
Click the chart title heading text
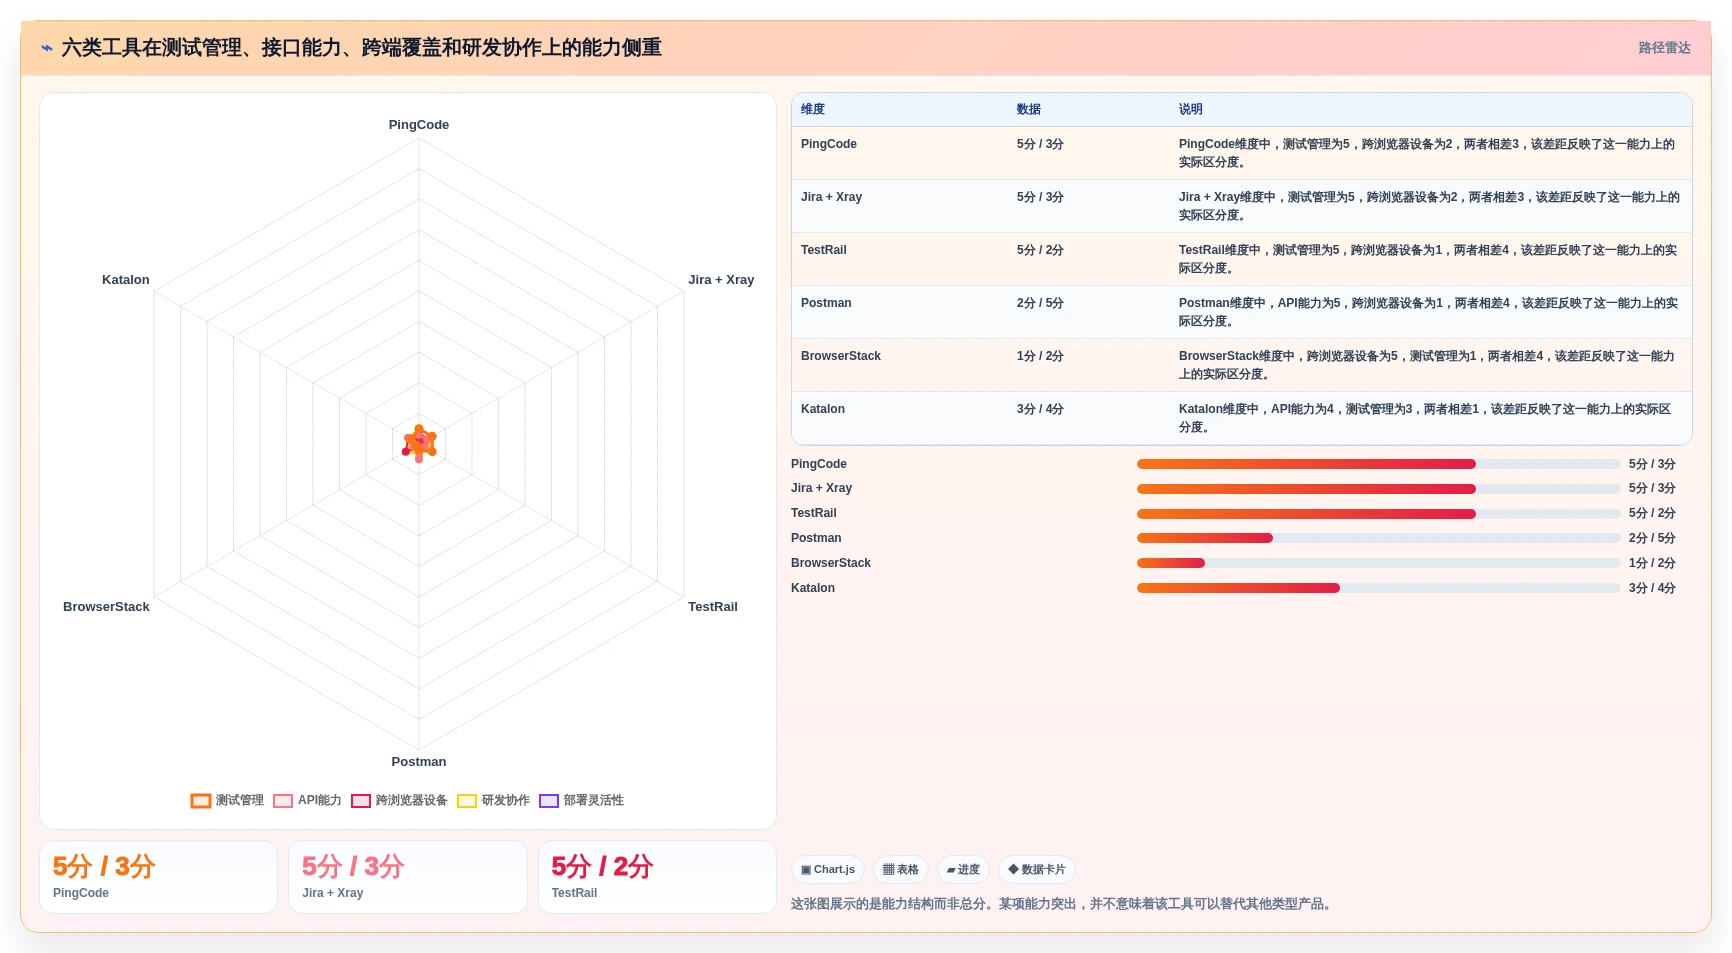[361, 48]
